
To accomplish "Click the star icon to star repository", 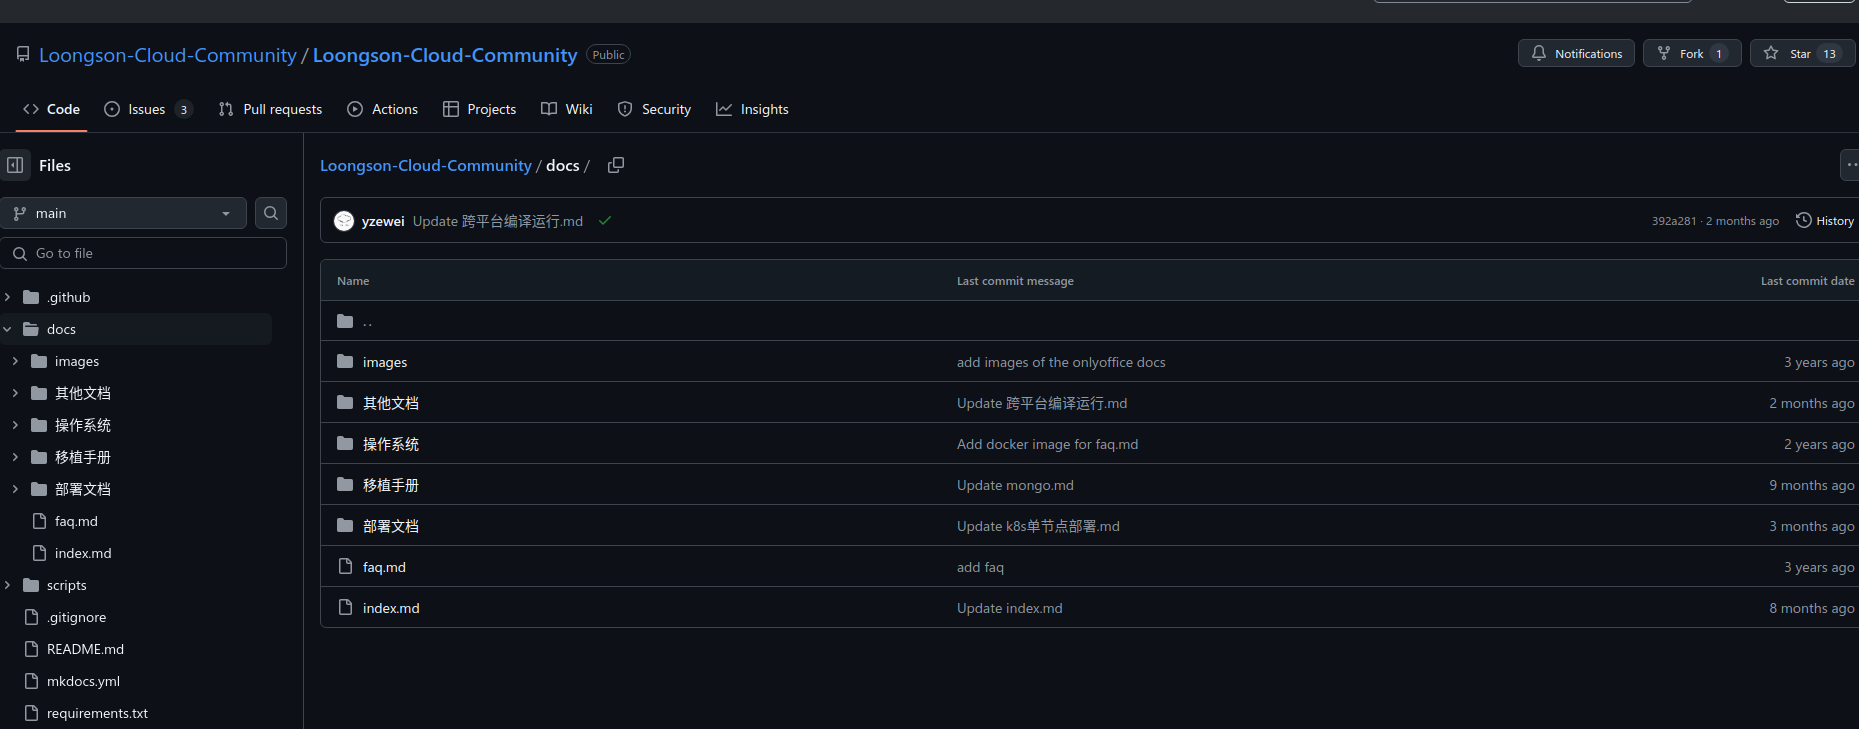I will pyautogui.click(x=1771, y=53).
